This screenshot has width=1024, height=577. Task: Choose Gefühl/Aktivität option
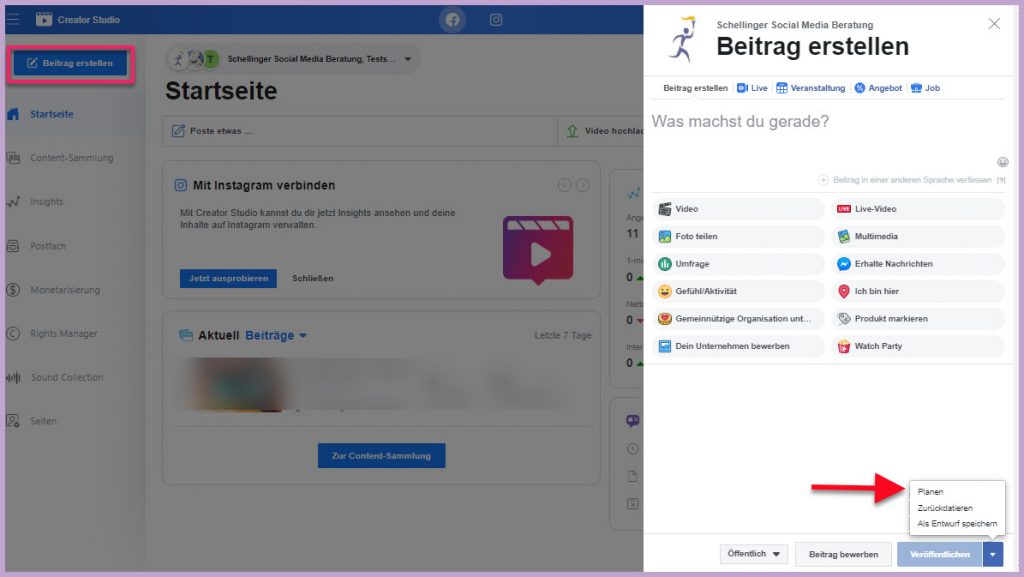click(739, 291)
